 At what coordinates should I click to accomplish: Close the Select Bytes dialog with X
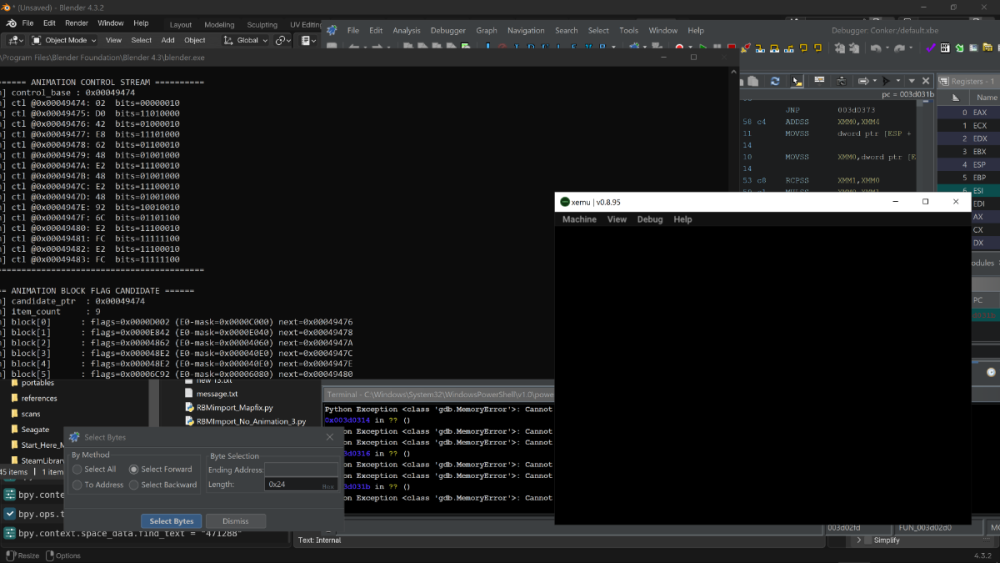pos(330,437)
